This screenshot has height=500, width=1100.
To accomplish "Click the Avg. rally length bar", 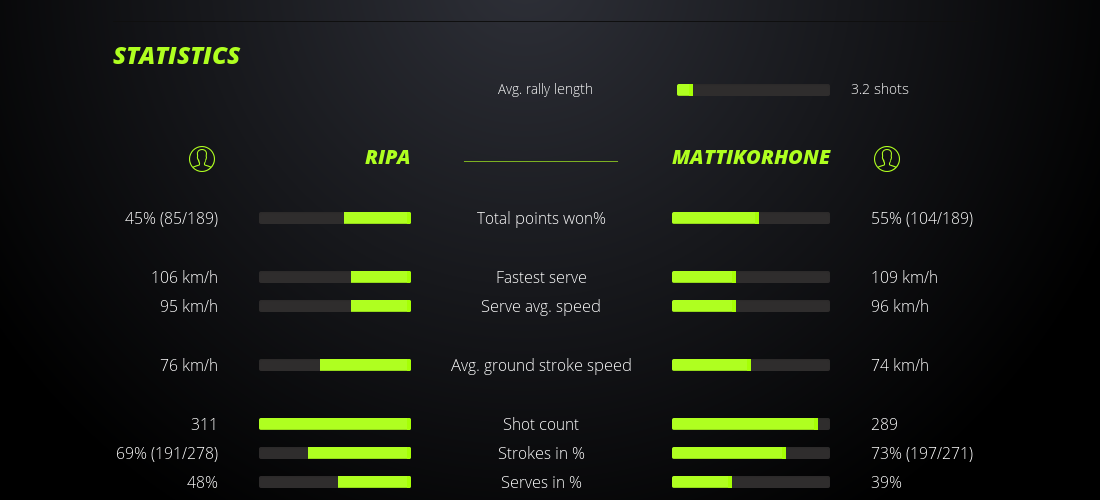I will (753, 90).
